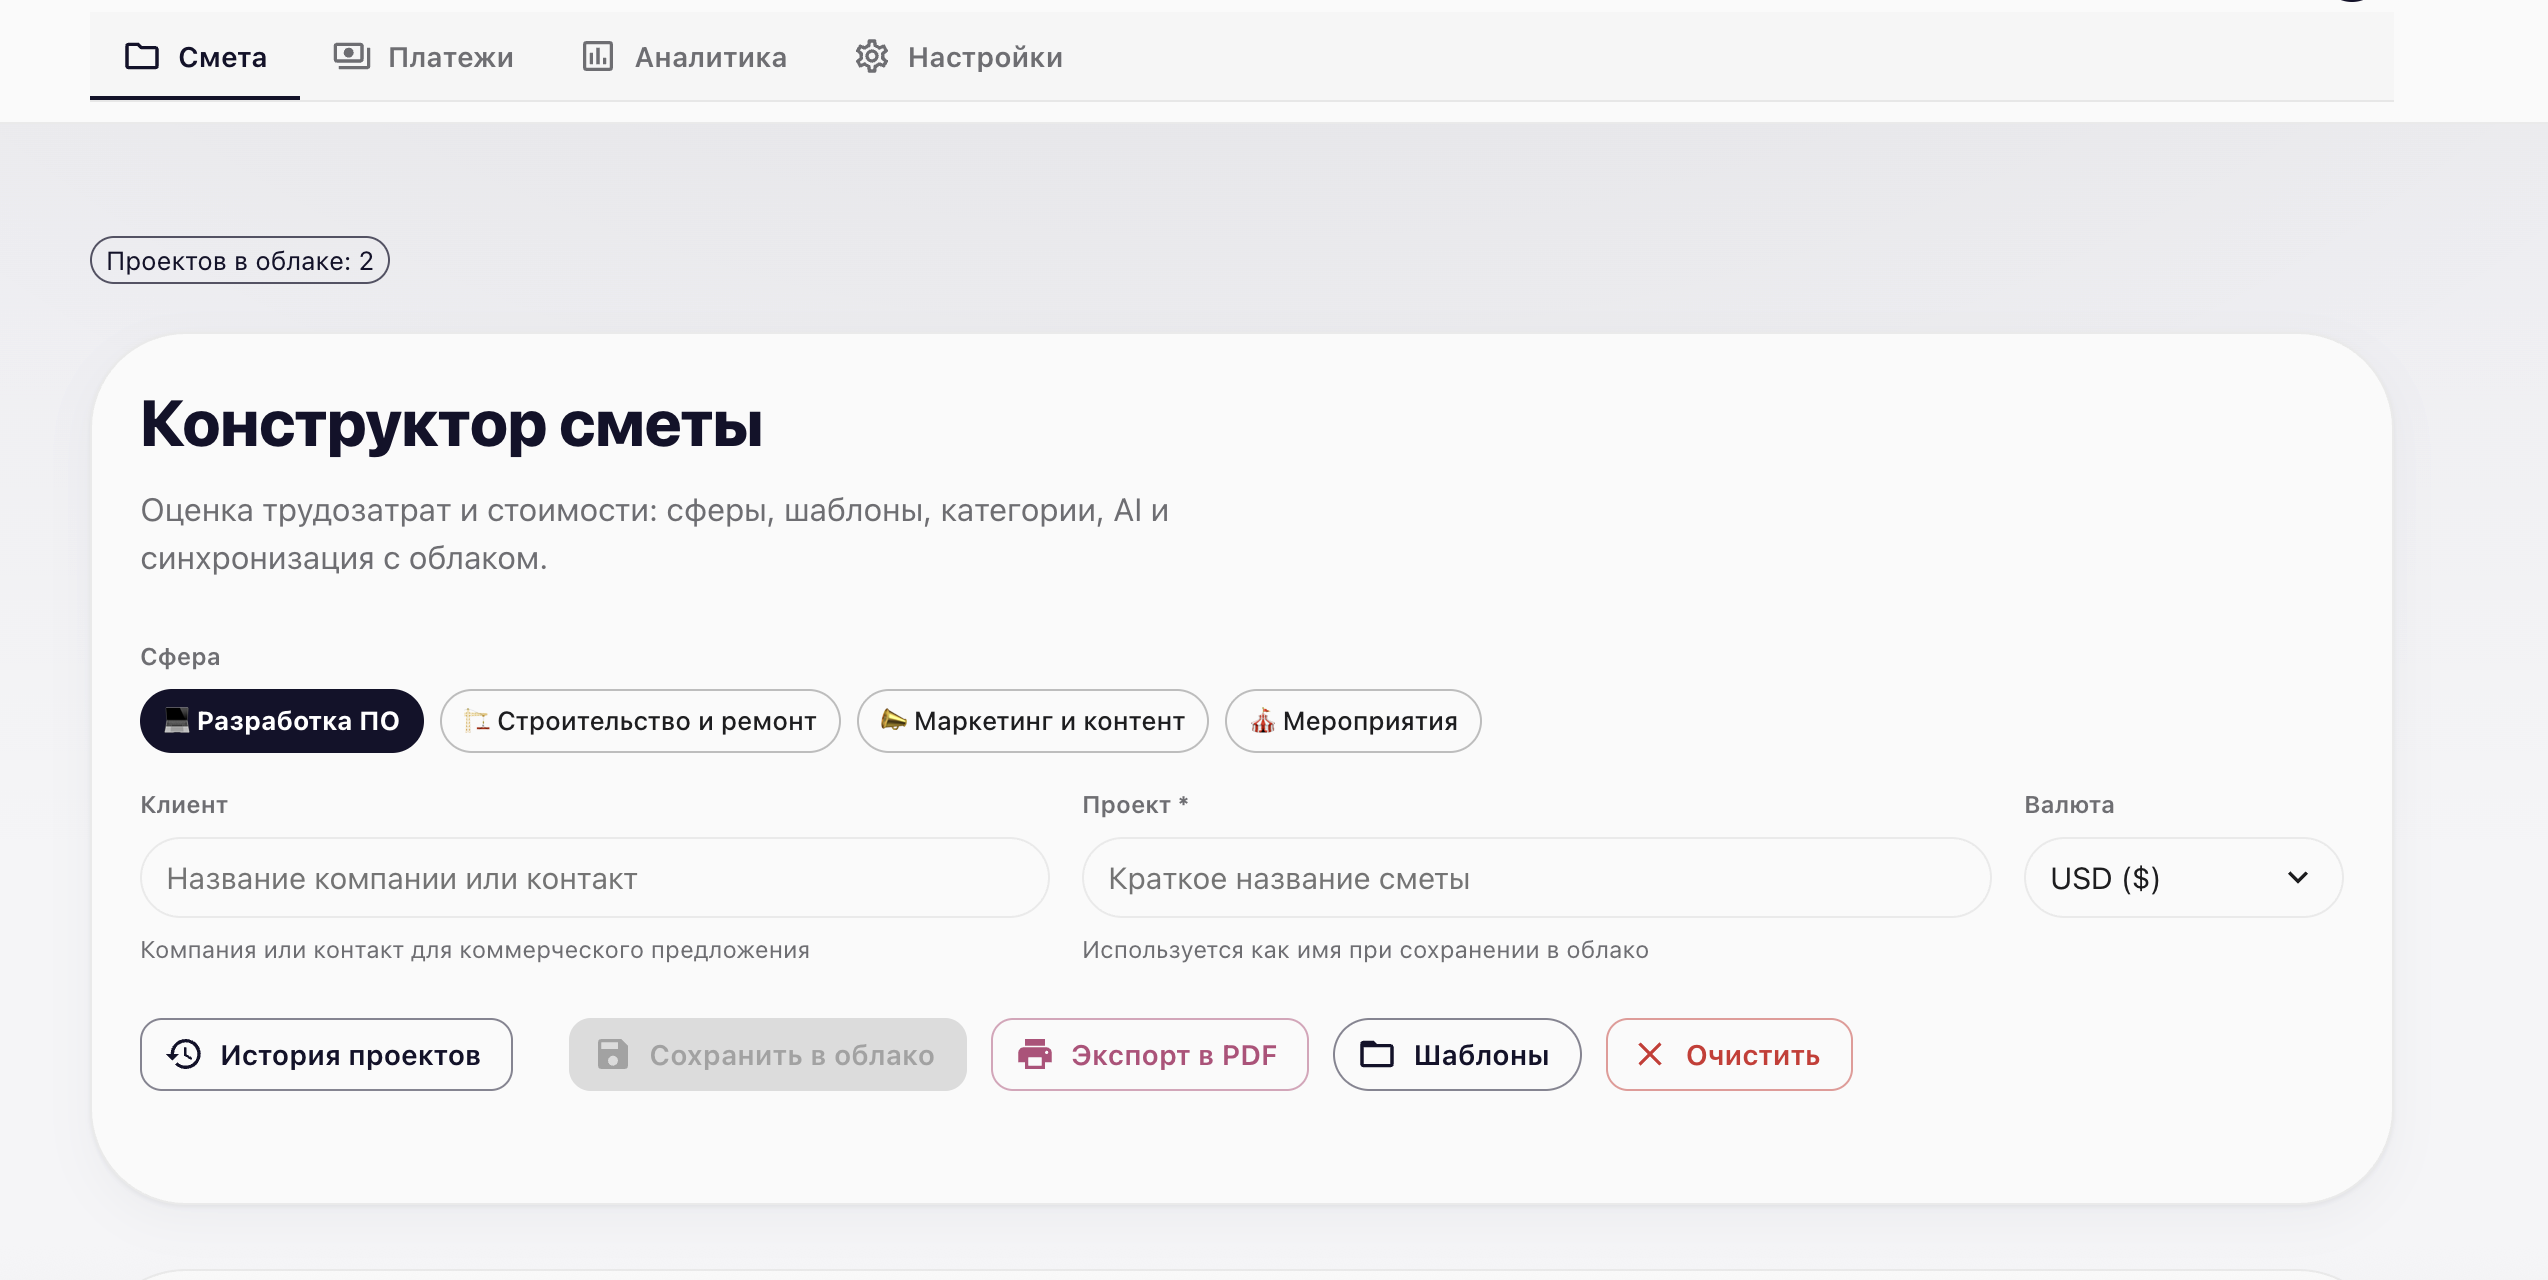Choose the Маркетинг и контент sphere
Image resolution: width=2548 pixels, height=1280 pixels.
1033,721
